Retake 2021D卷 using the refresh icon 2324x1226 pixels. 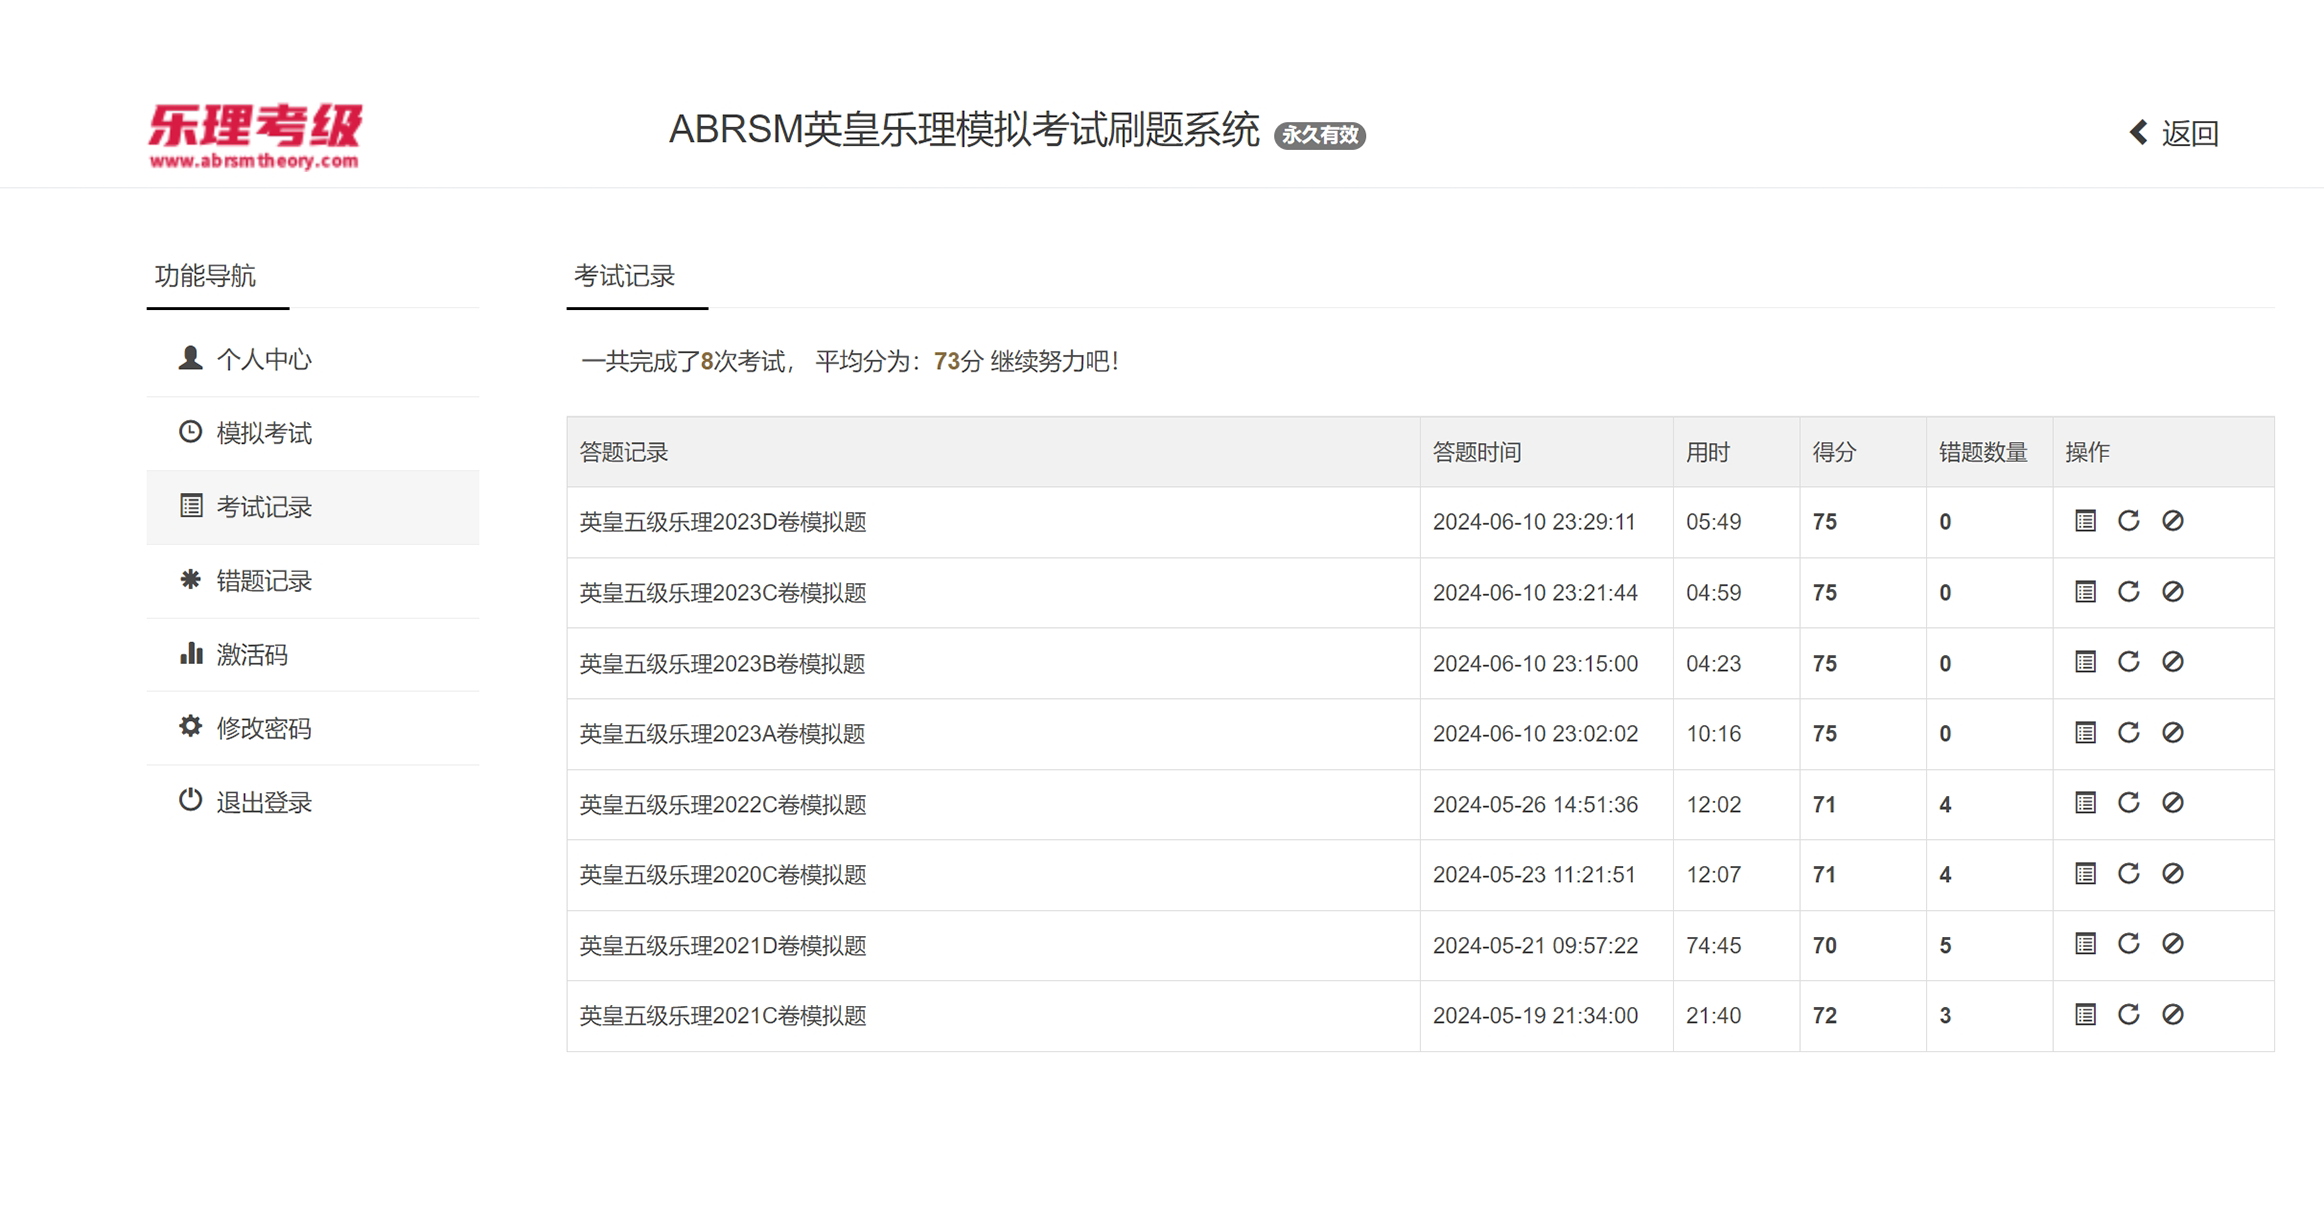(x=2129, y=944)
